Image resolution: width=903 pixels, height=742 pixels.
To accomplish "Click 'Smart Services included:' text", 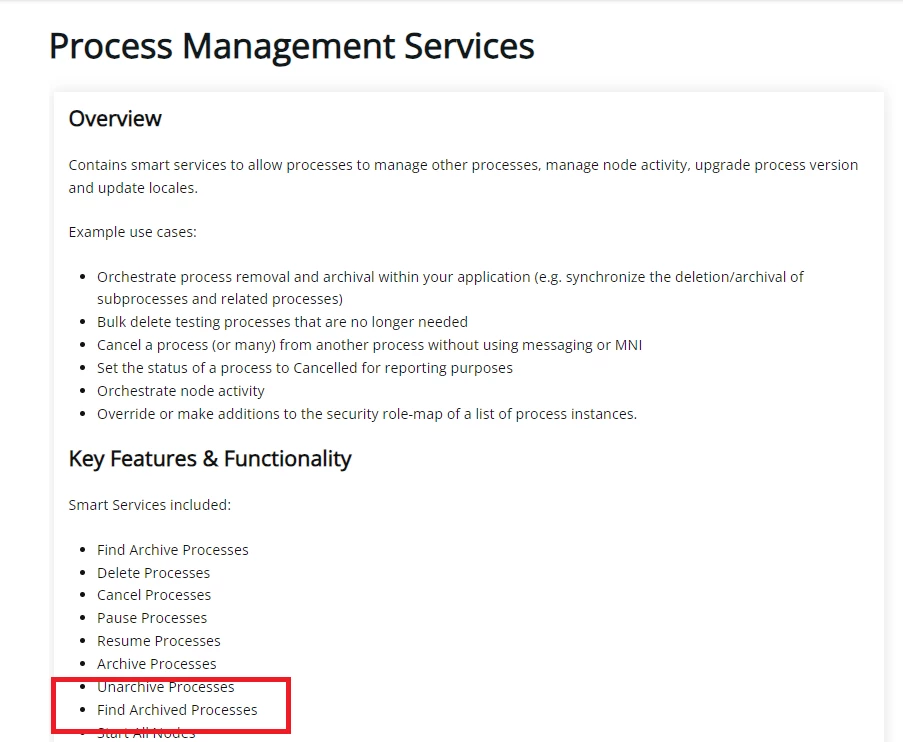I will coord(150,505).
